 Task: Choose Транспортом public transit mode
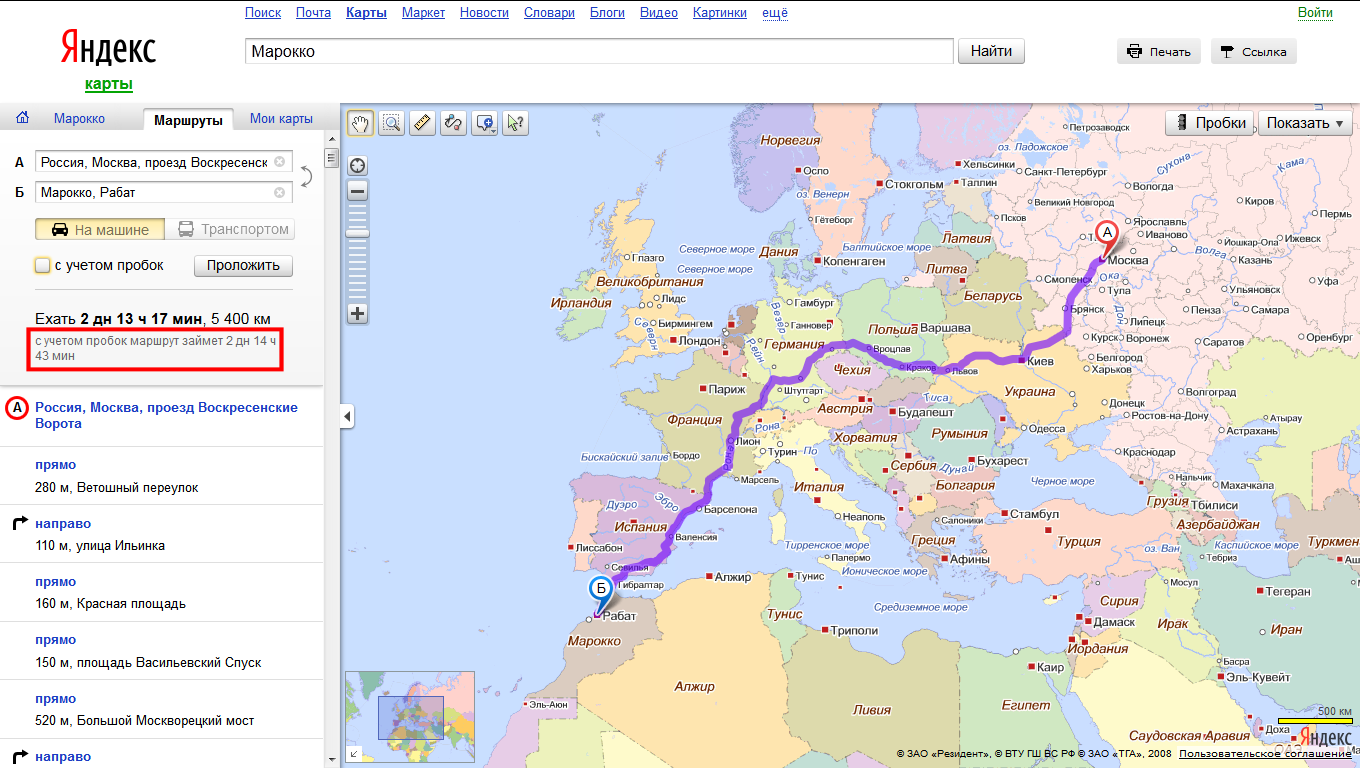click(230, 229)
